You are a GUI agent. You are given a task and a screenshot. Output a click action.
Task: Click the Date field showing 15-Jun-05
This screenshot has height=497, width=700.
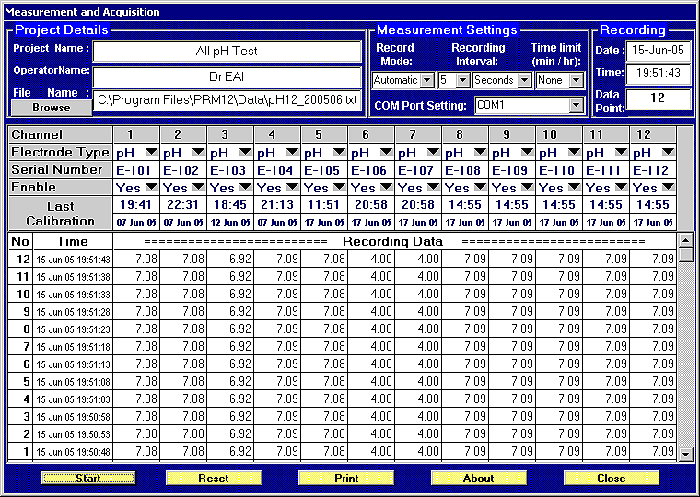pos(658,50)
